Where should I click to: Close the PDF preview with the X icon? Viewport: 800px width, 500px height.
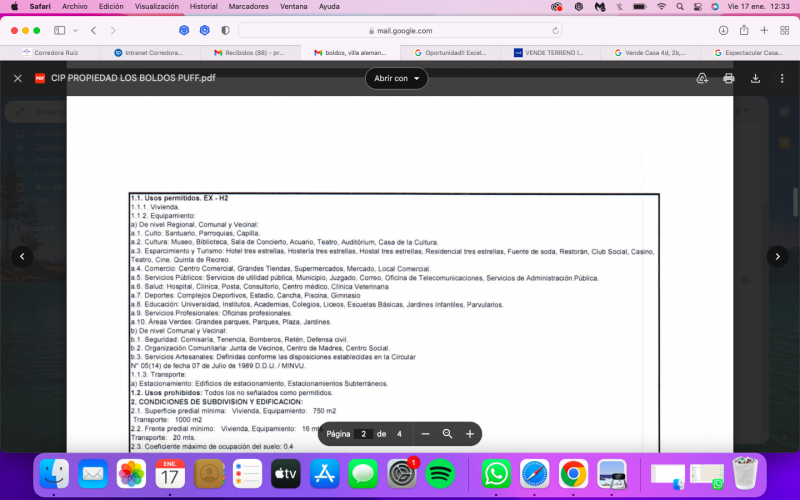(18, 78)
